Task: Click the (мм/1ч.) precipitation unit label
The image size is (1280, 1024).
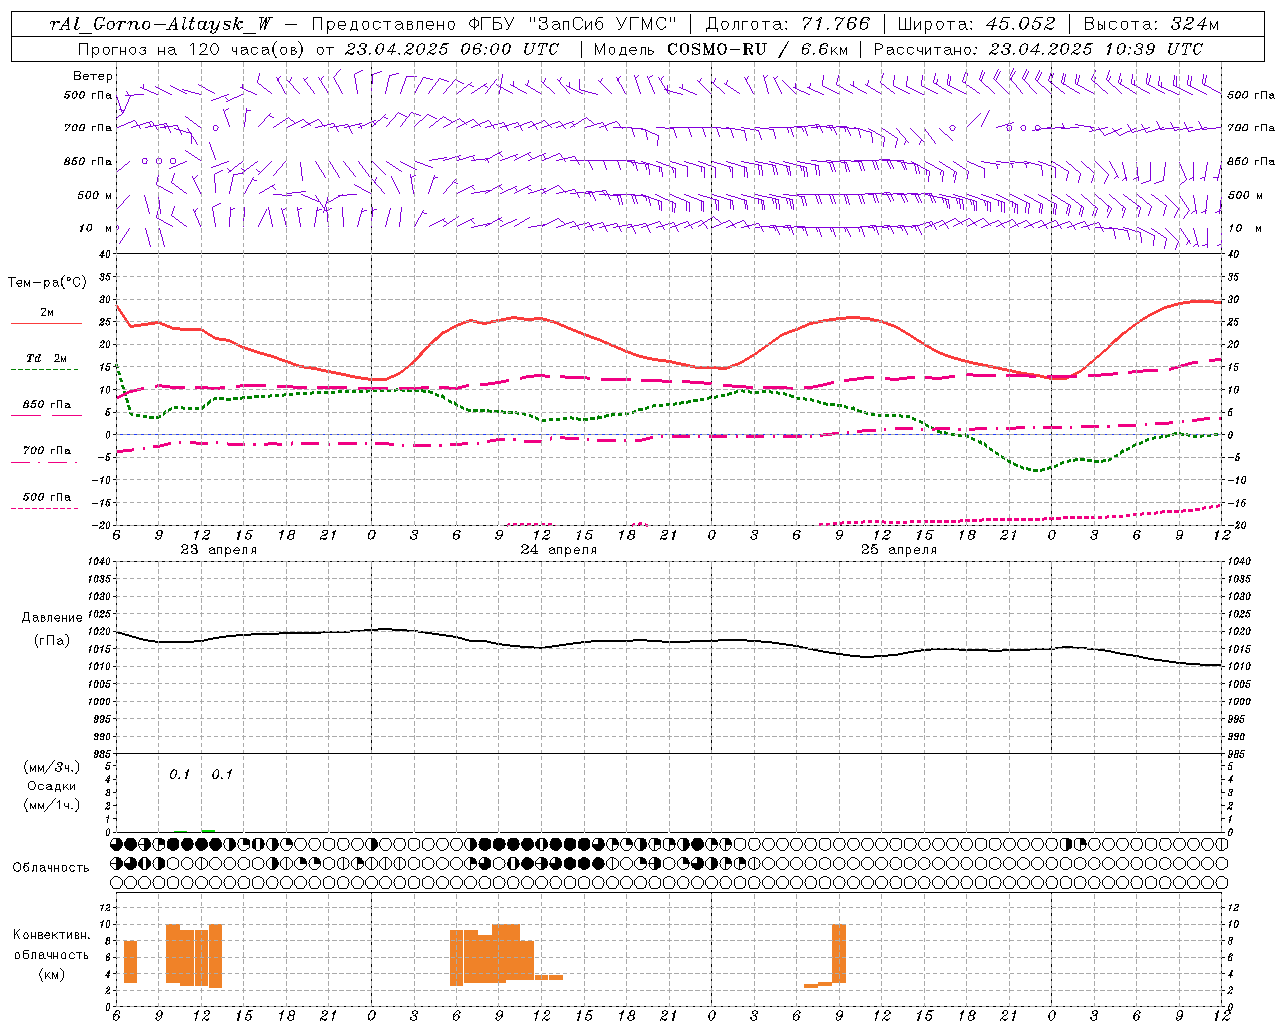Action: [x=51, y=805]
